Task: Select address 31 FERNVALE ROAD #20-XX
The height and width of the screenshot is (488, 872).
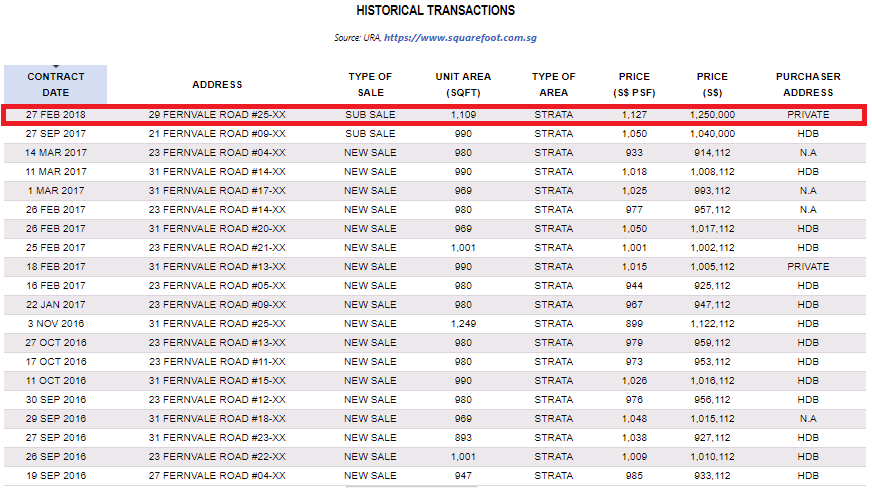Action: pos(217,228)
